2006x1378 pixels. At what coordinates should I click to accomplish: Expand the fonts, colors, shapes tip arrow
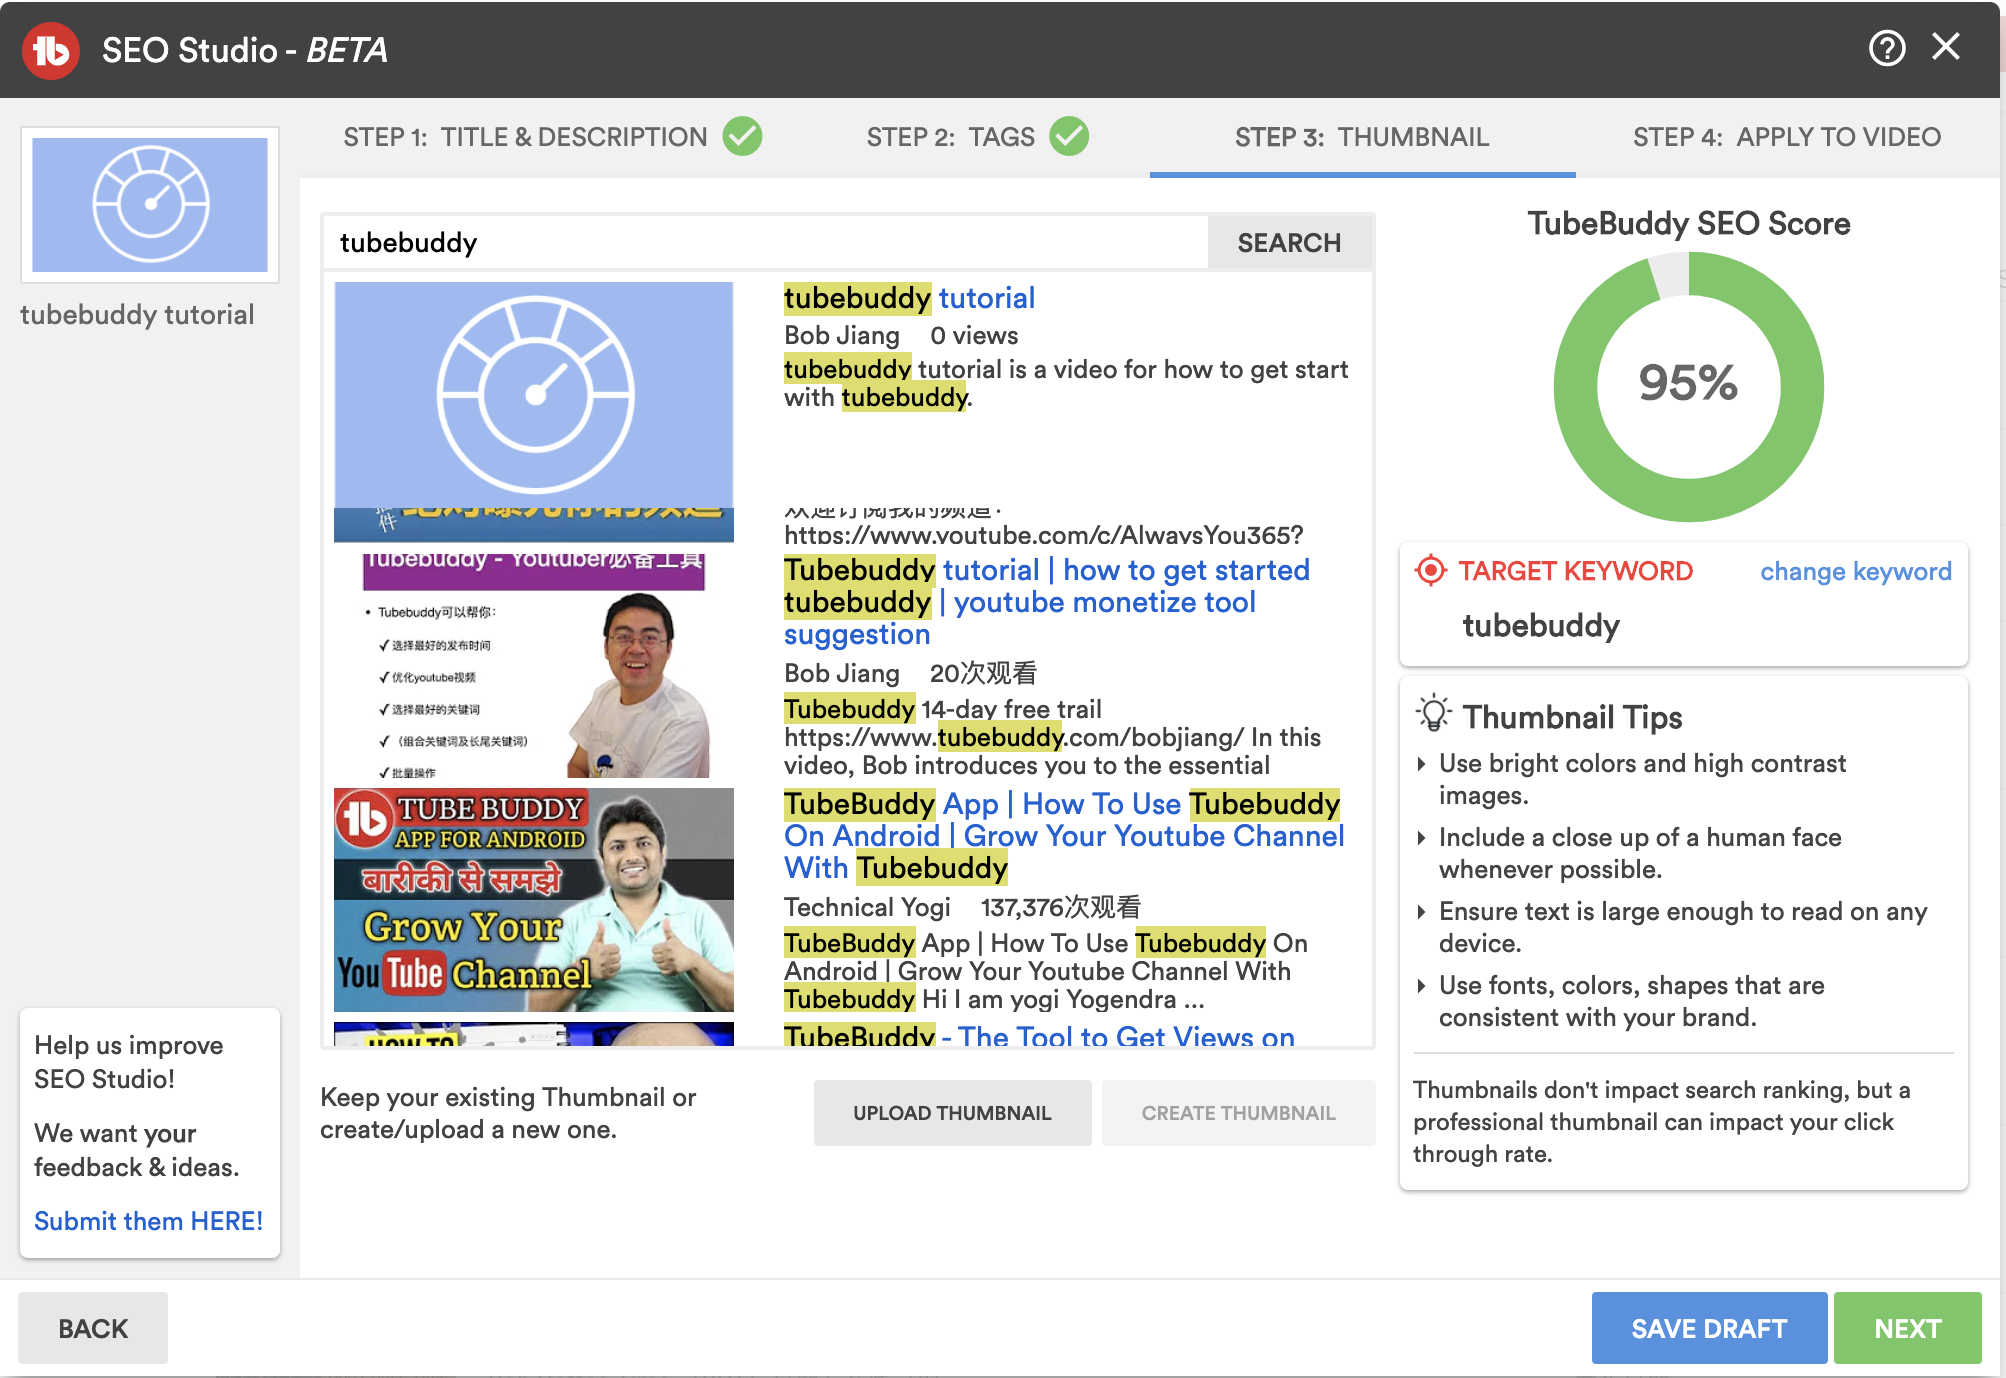click(x=1422, y=986)
